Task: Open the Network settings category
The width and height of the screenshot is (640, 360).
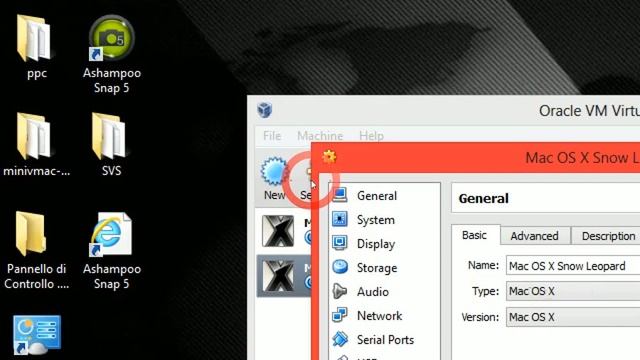Action: (x=380, y=316)
